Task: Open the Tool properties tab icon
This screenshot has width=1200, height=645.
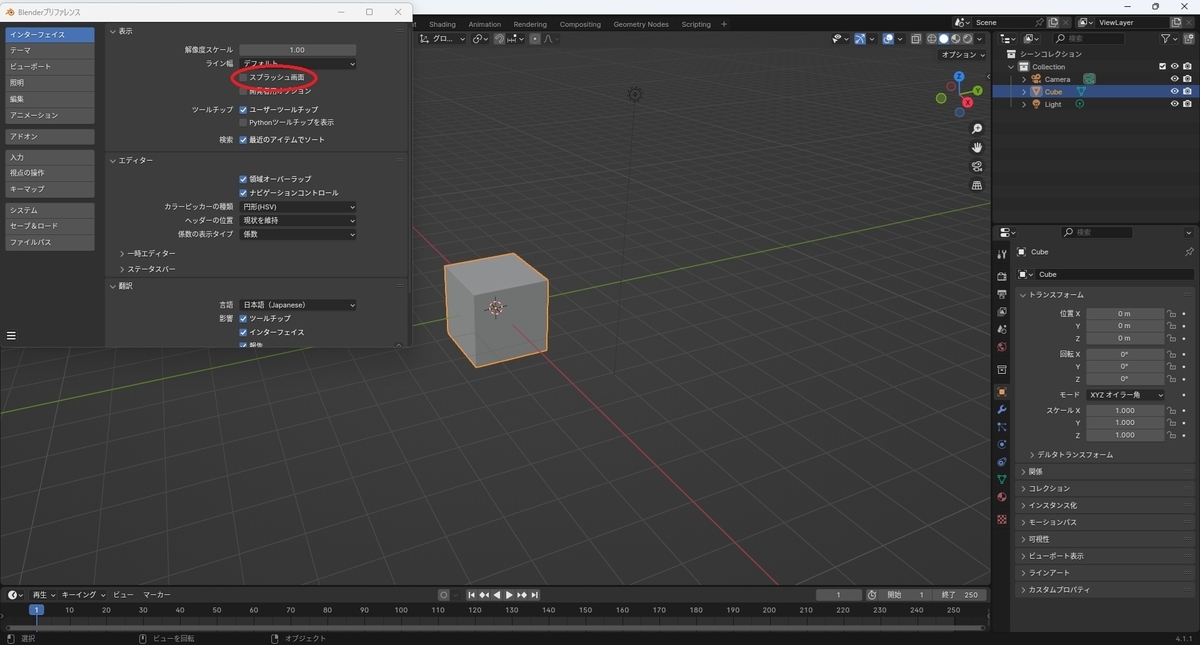Action: 1002,255
